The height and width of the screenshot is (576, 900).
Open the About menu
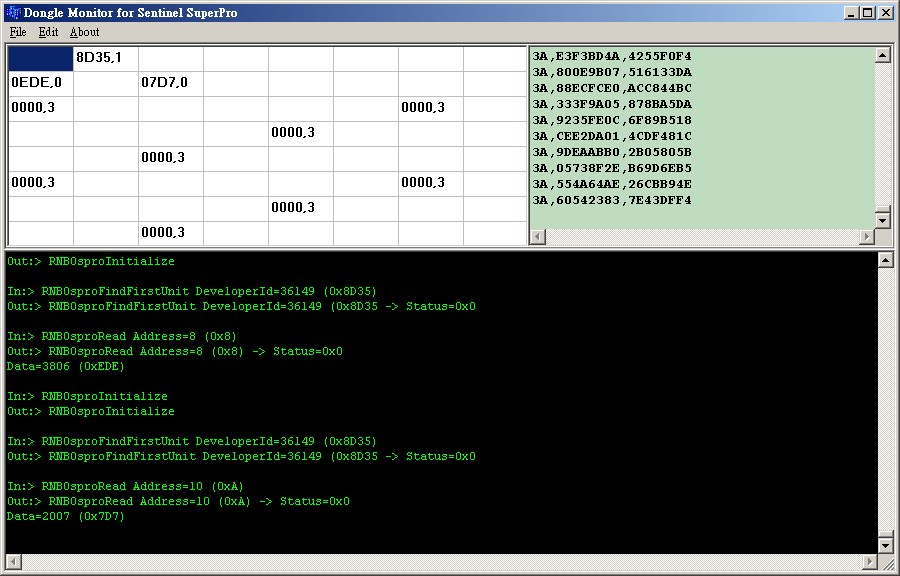84,32
